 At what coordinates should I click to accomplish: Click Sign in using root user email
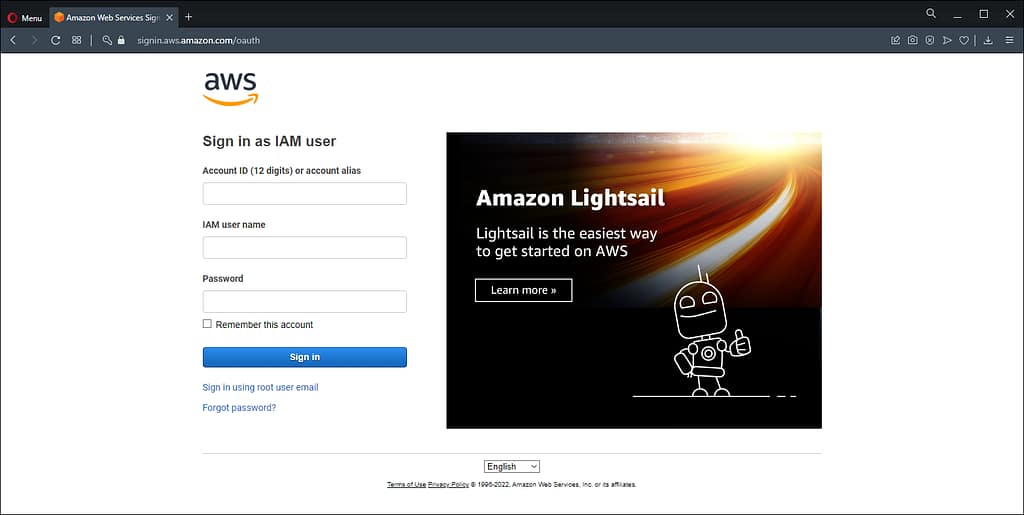tap(260, 387)
